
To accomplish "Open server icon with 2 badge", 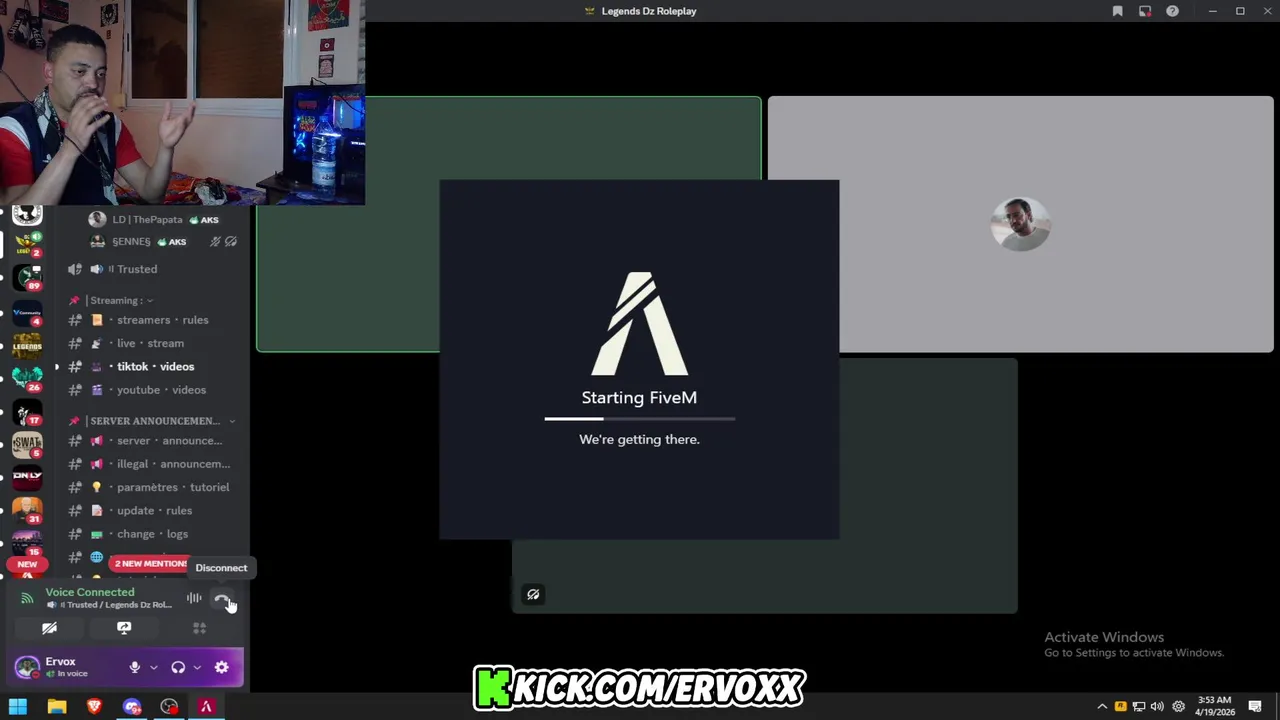I will 27,244.
